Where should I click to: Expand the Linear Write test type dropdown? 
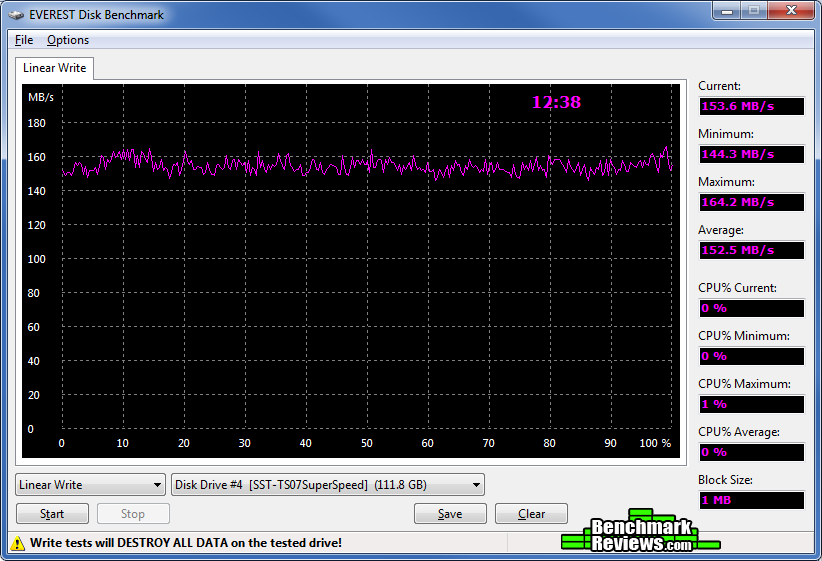point(90,485)
